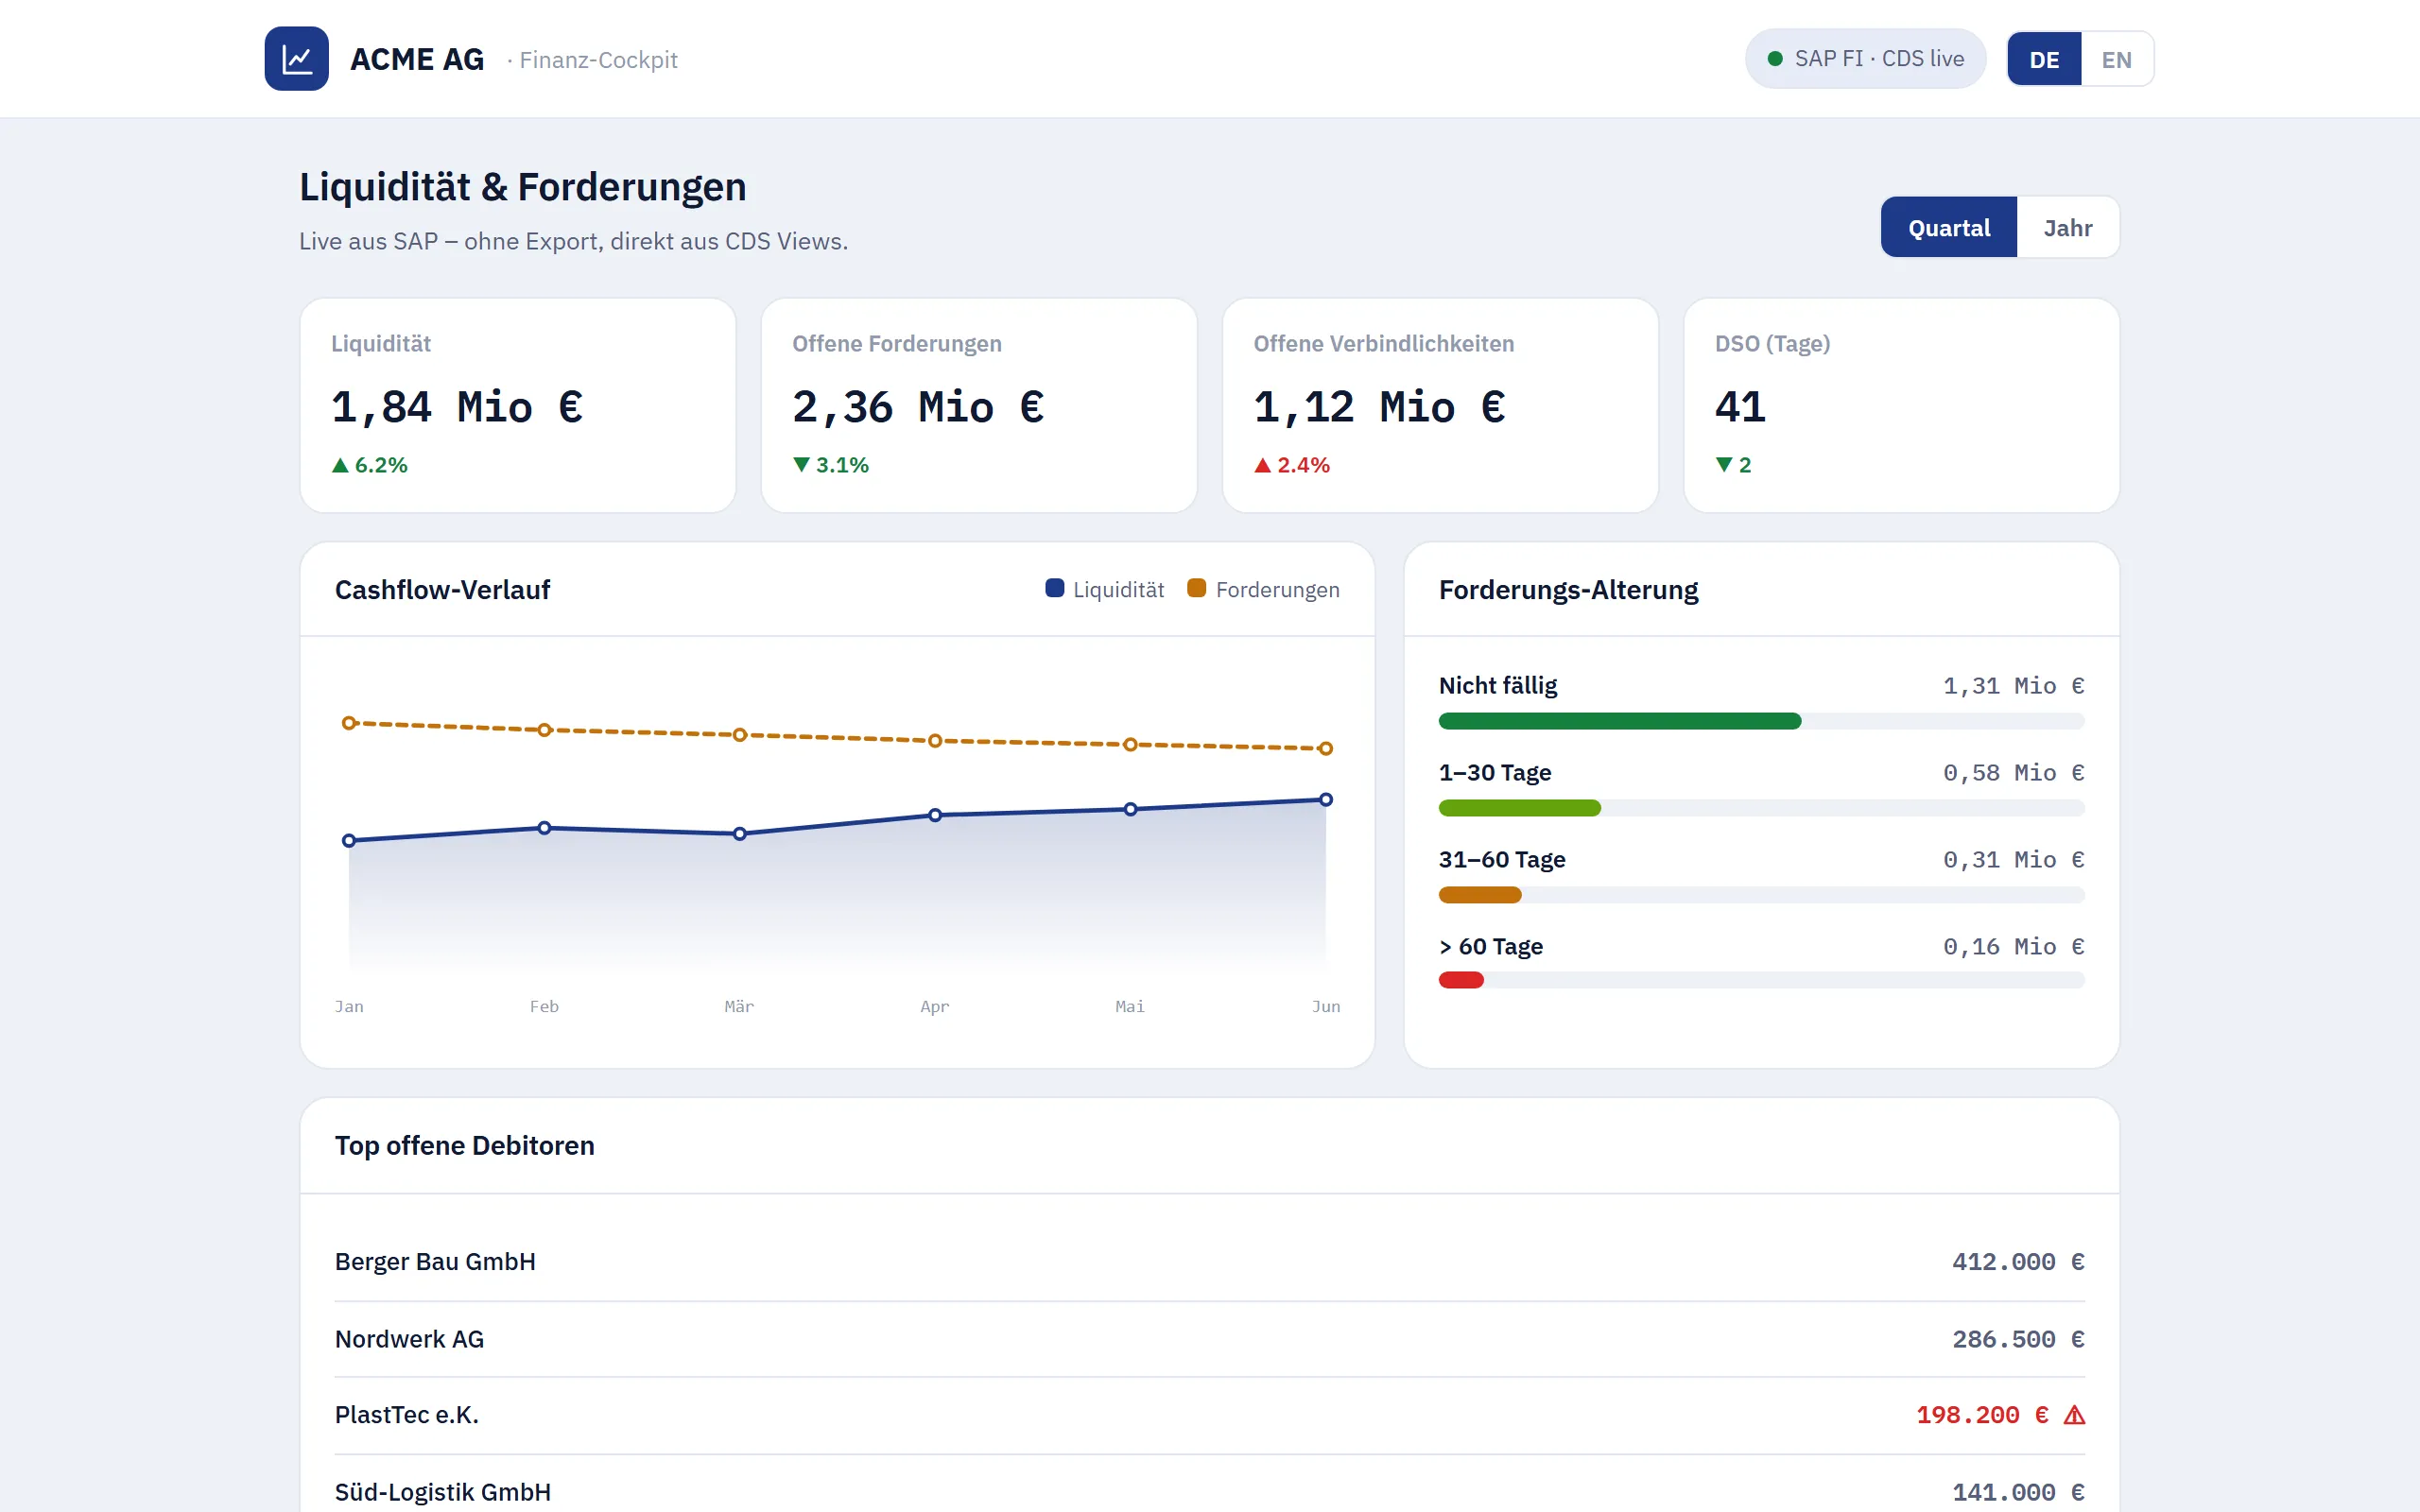Click the 412.000 € amount
Screen dimensions: 2420x1512
(2018, 1262)
